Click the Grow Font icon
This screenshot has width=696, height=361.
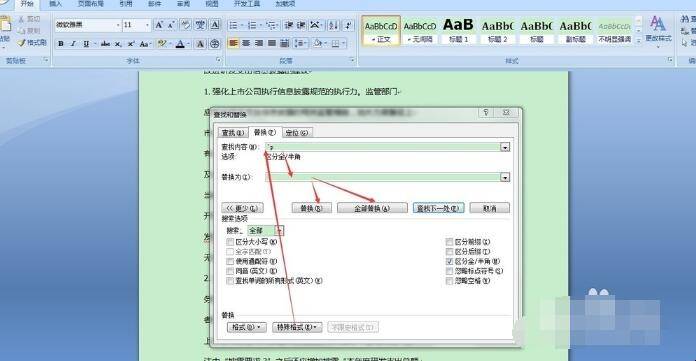159,25
